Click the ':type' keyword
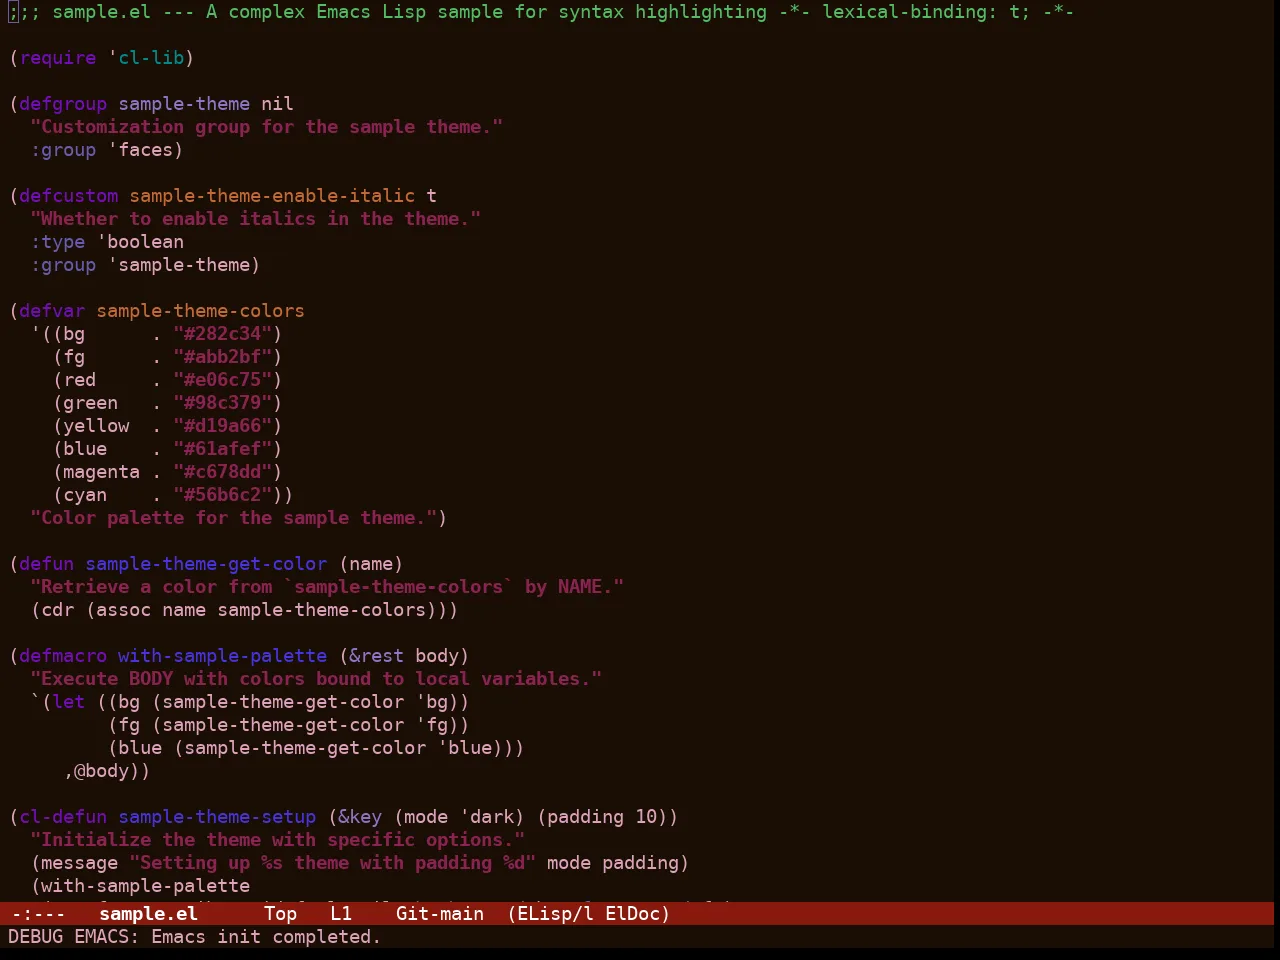The image size is (1280, 960). coord(58,242)
